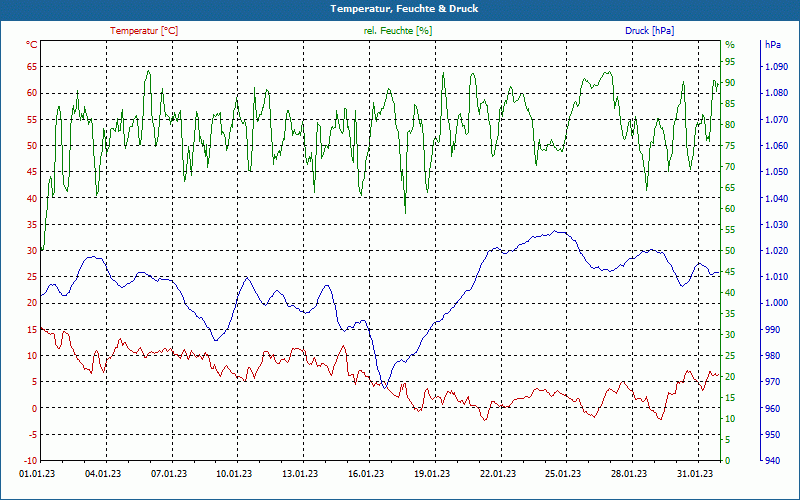Click the date label "22.01.23"
This screenshot has height=500, width=800.
point(497,473)
